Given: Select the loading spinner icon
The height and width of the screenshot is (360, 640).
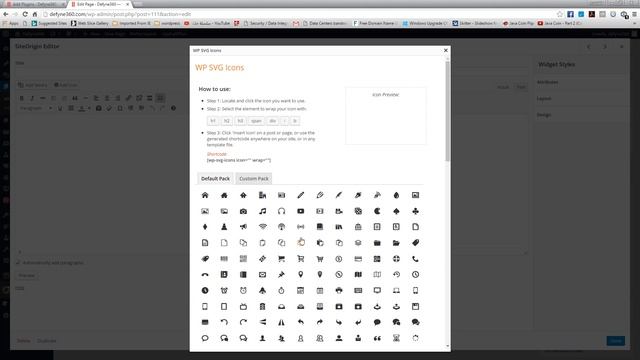Looking at the screenshot, I should coord(416,338).
